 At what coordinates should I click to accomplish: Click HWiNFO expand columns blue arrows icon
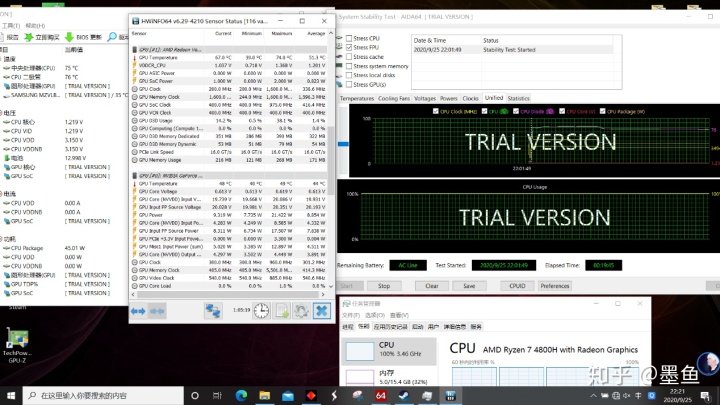point(138,311)
